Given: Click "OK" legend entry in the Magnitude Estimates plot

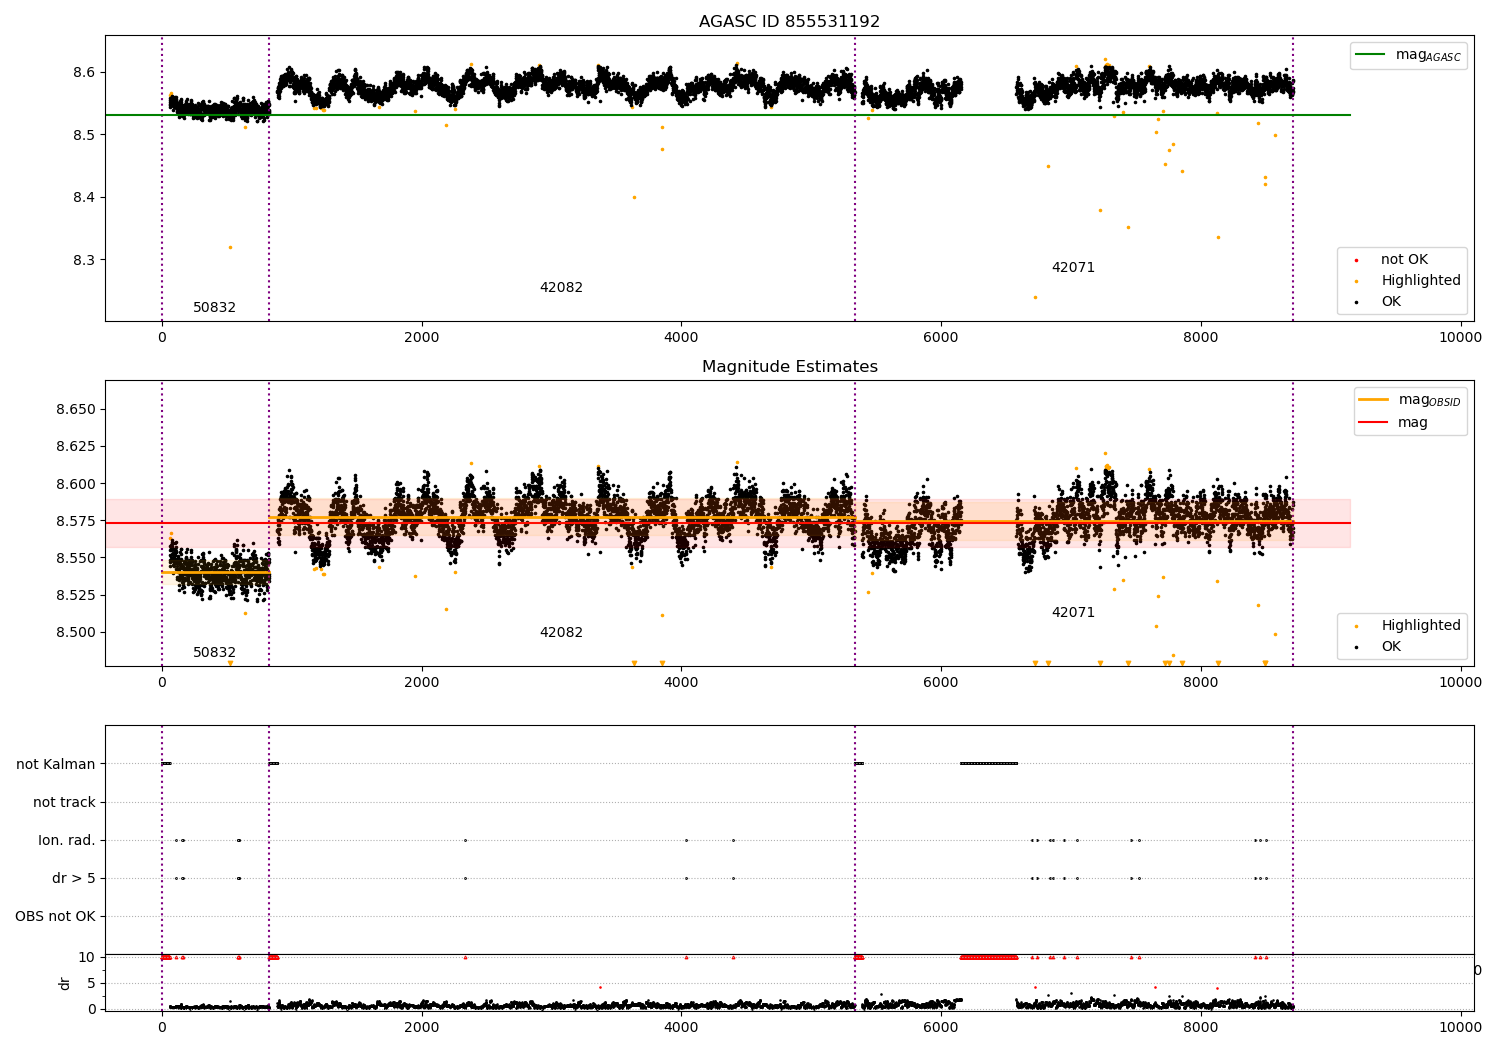Looking at the screenshot, I should click(x=1391, y=647).
